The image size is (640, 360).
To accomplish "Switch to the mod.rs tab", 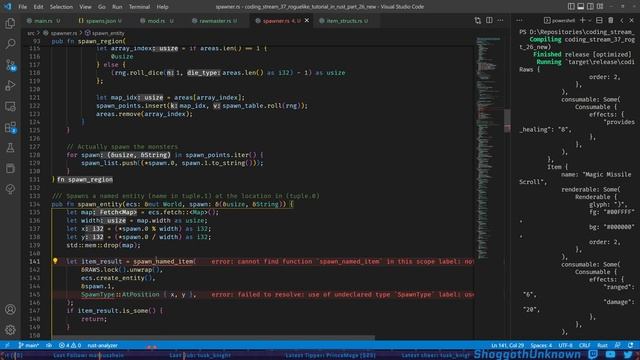I will click(x=157, y=20).
